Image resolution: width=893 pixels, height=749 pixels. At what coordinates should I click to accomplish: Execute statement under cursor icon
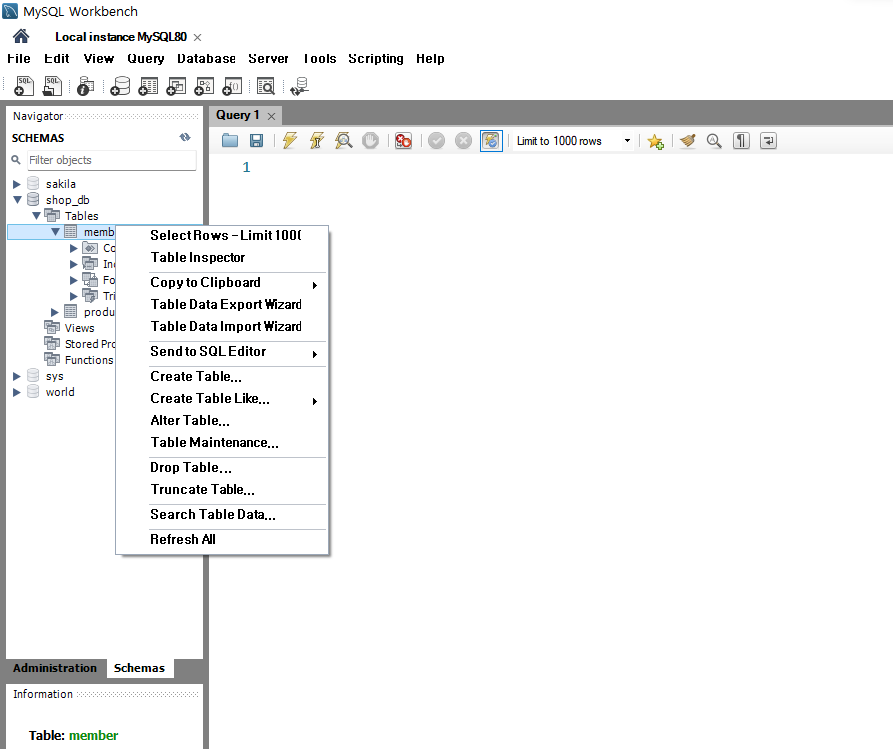point(317,141)
